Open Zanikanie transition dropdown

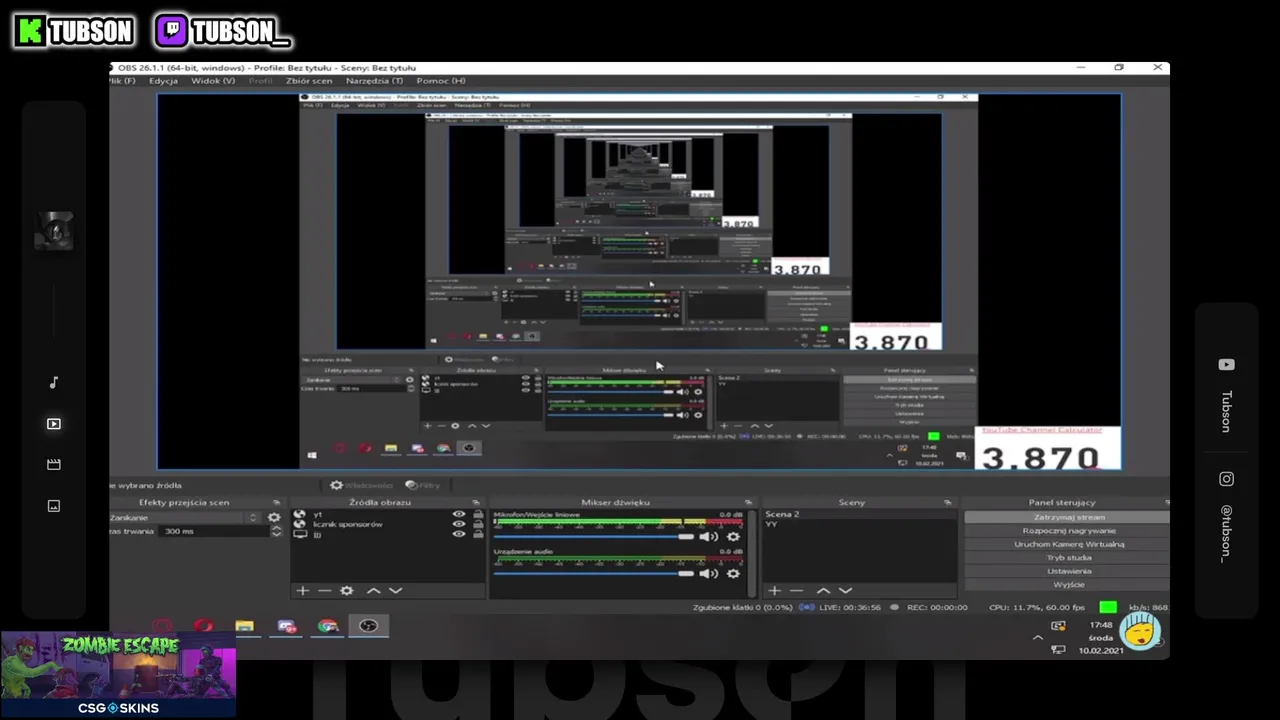click(x=184, y=518)
